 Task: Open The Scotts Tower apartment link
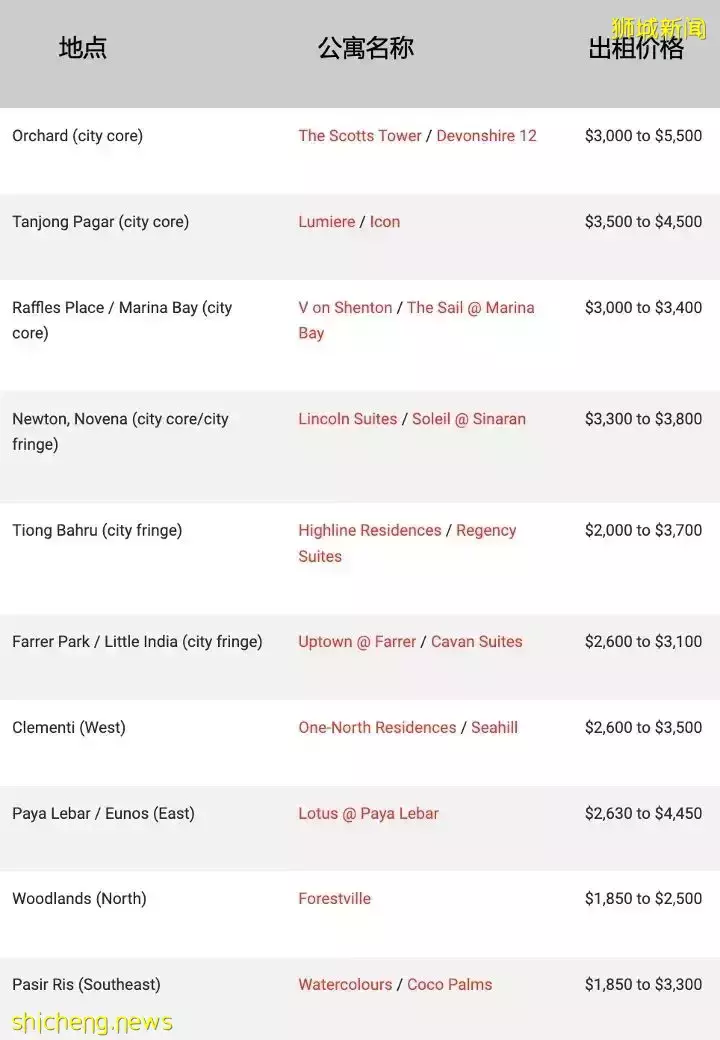pyautogui.click(x=360, y=136)
